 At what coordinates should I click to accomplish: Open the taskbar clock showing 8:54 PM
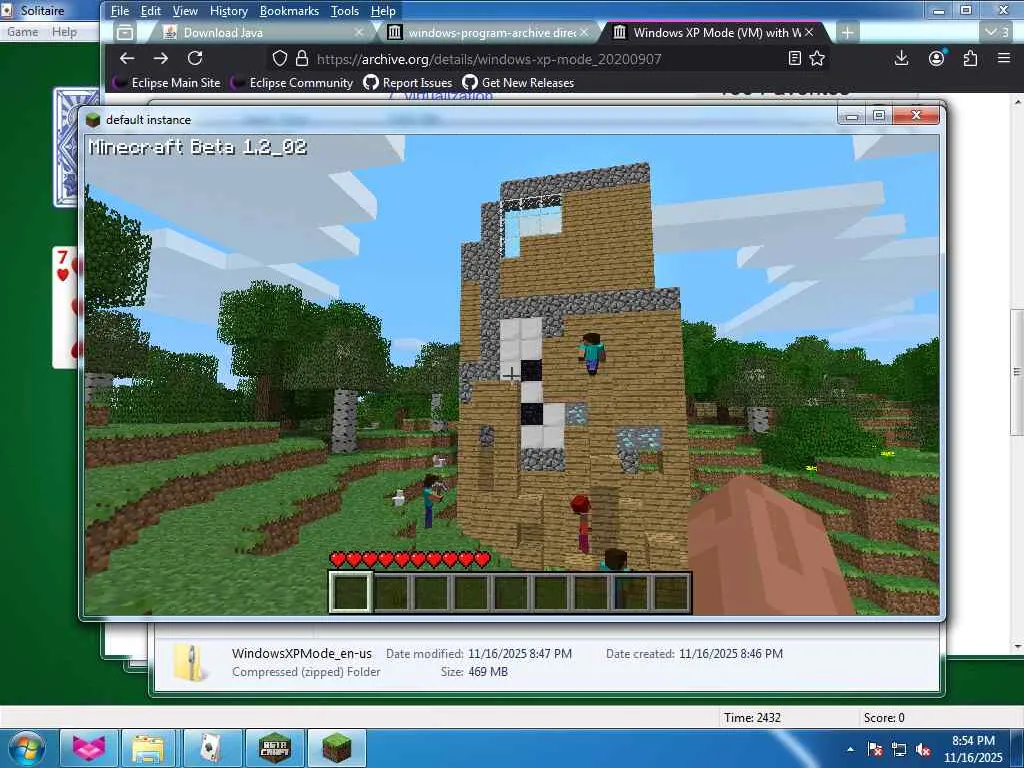click(973, 749)
